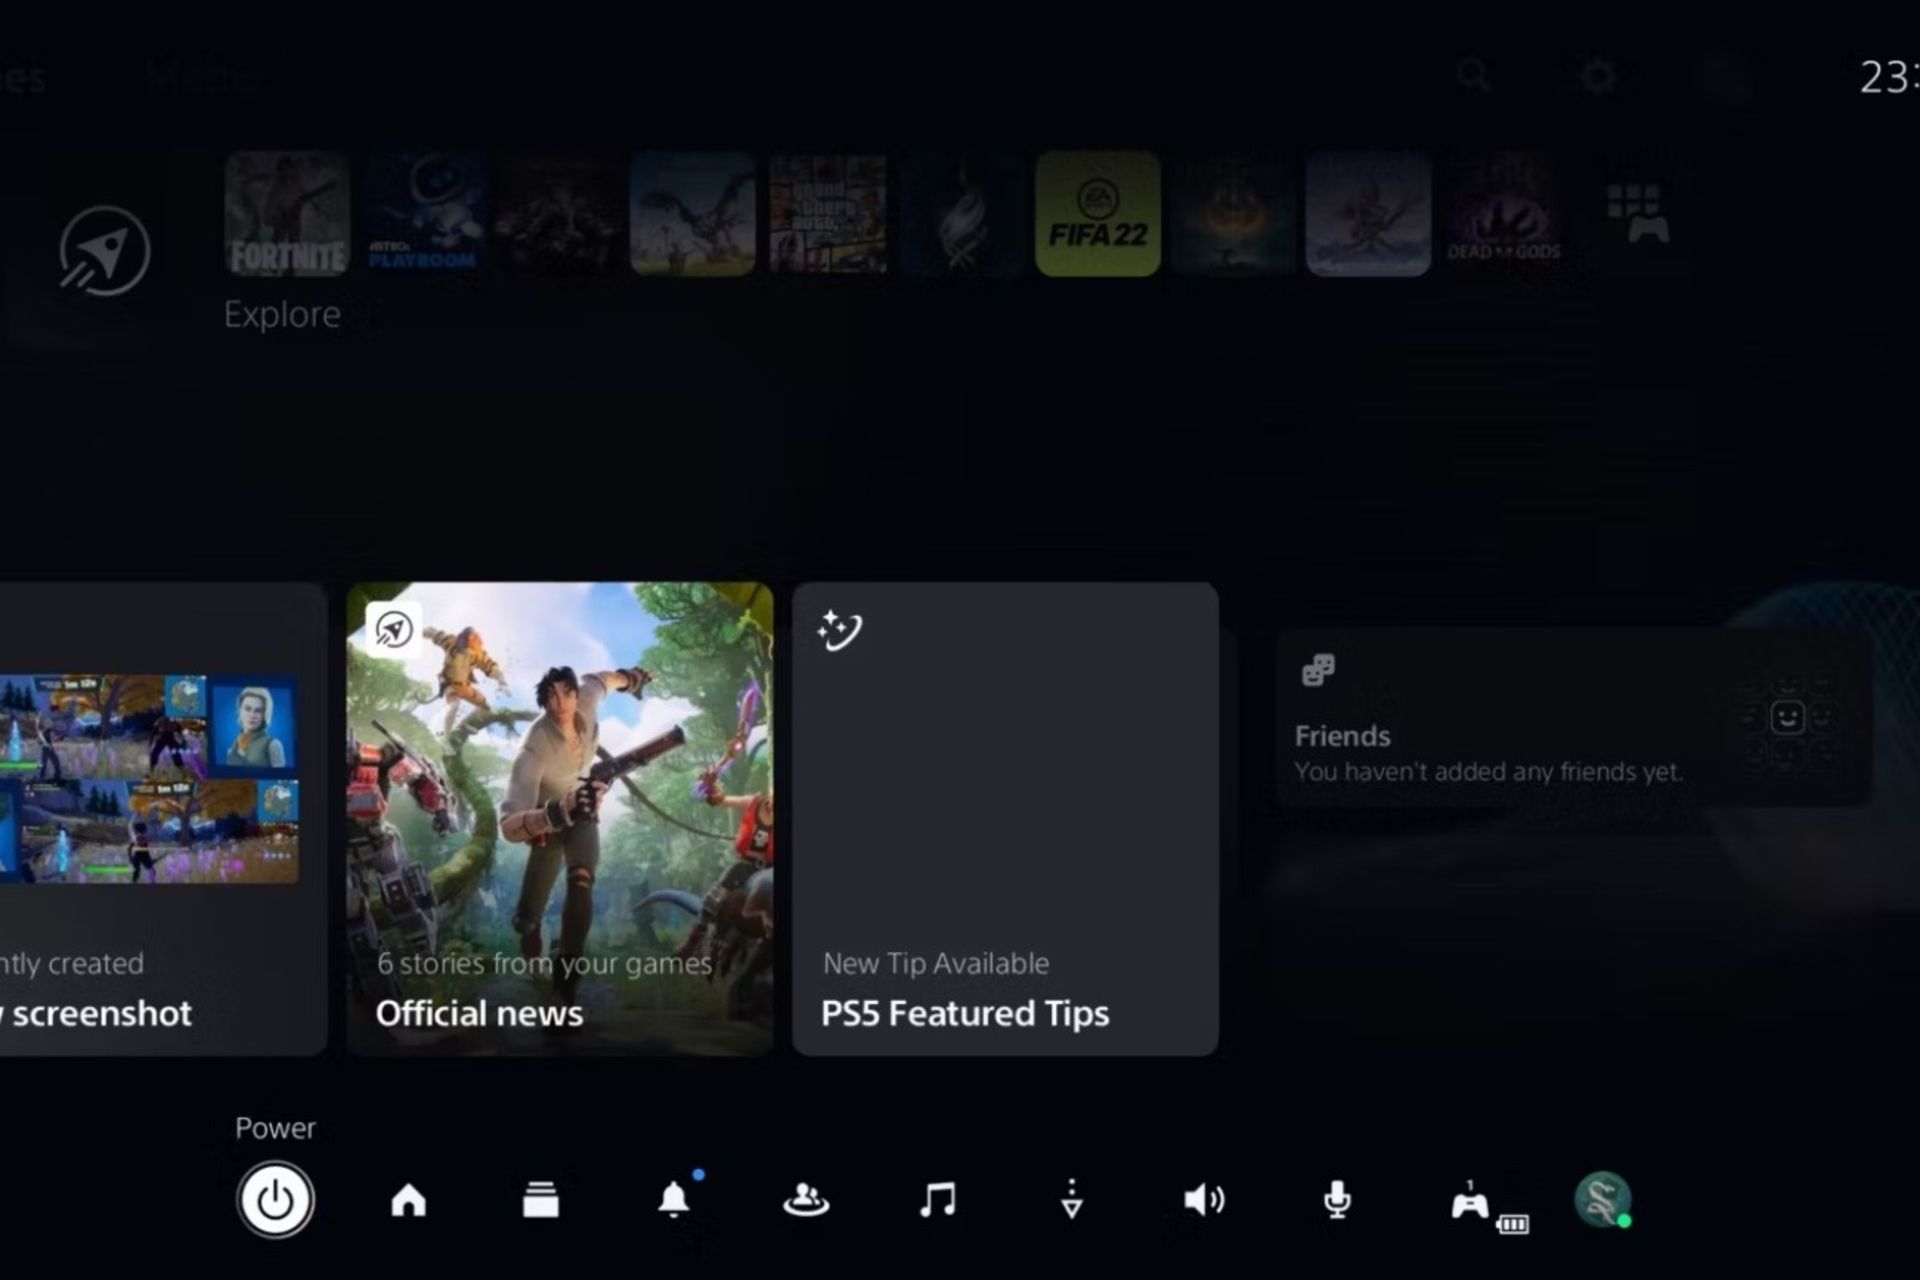Open Accessories controller battery icon
The height and width of the screenshot is (1280, 1920).
click(x=1472, y=1202)
